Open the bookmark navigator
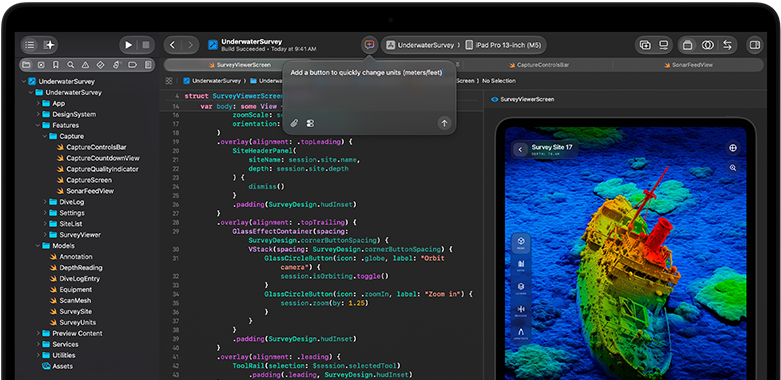The image size is (781, 380). pyautogui.click(x=56, y=65)
